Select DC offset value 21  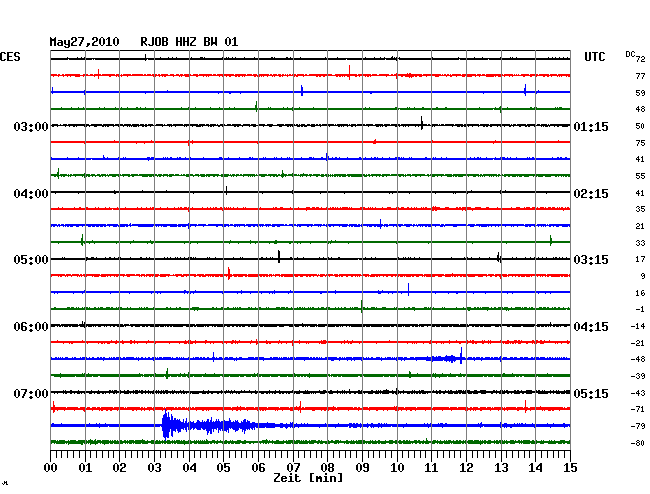pyautogui.click(x=640, y=226)
